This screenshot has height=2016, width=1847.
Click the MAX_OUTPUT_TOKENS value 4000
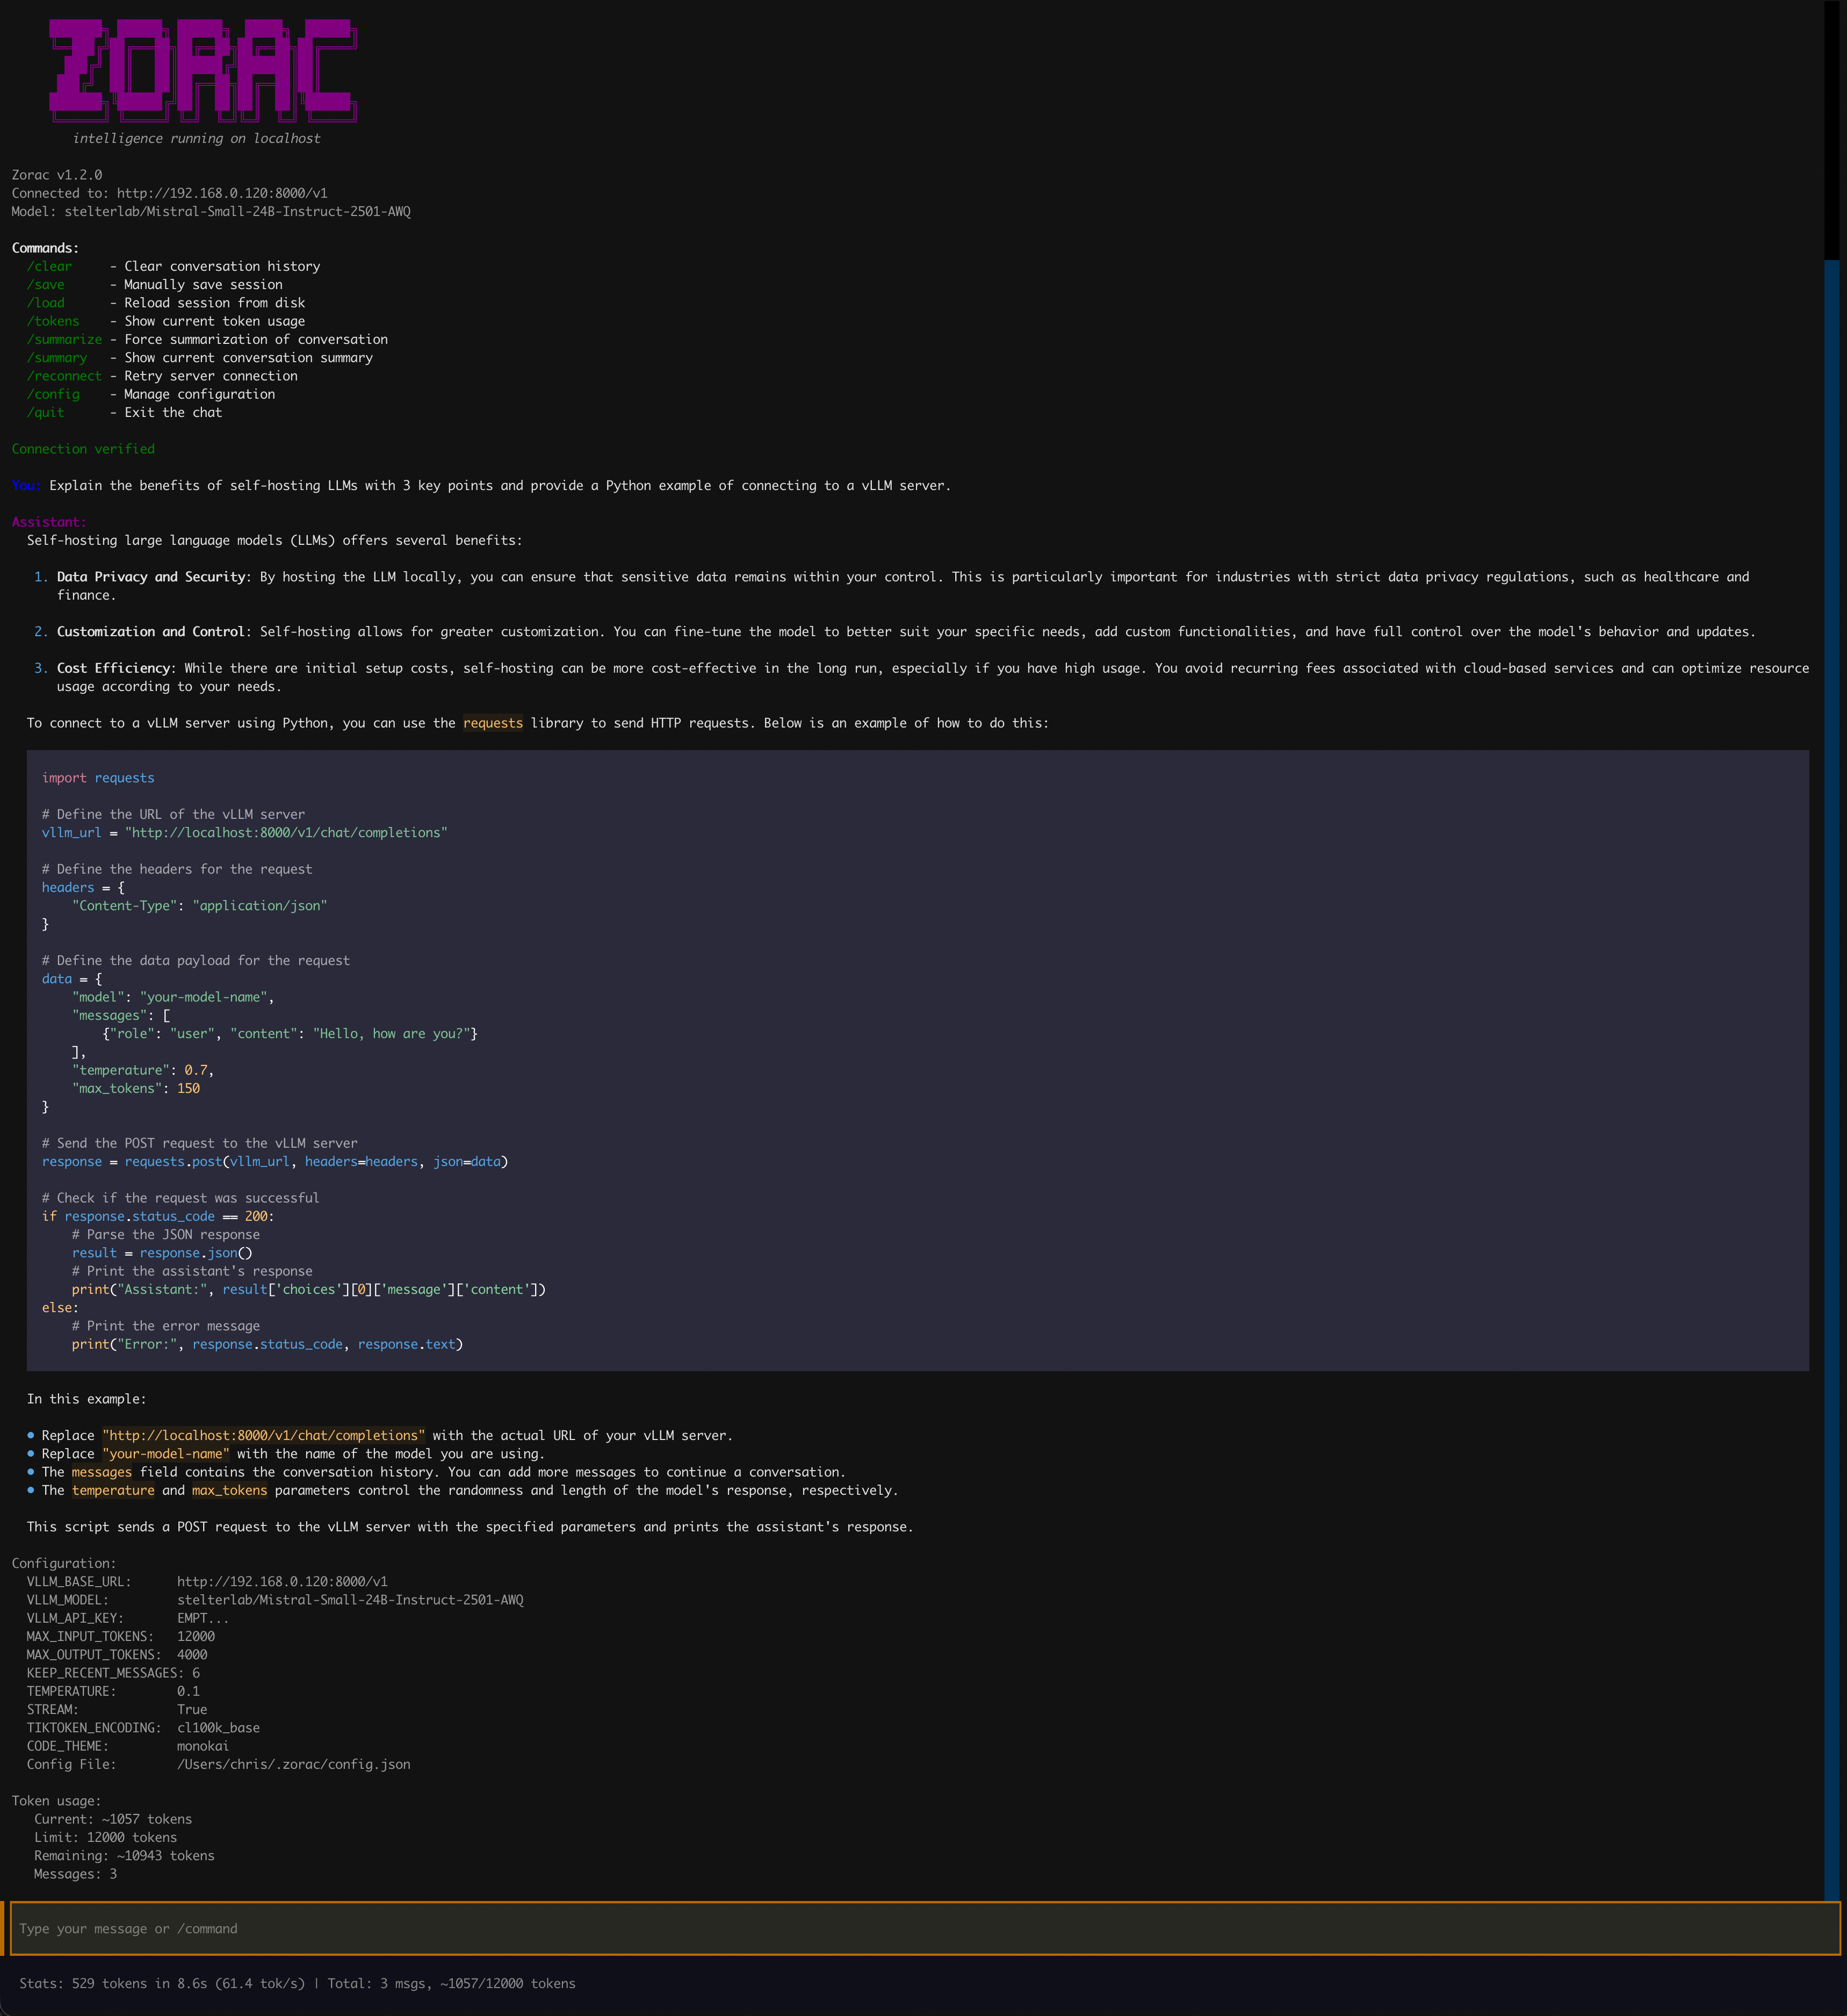click(x=192, y=1655)
